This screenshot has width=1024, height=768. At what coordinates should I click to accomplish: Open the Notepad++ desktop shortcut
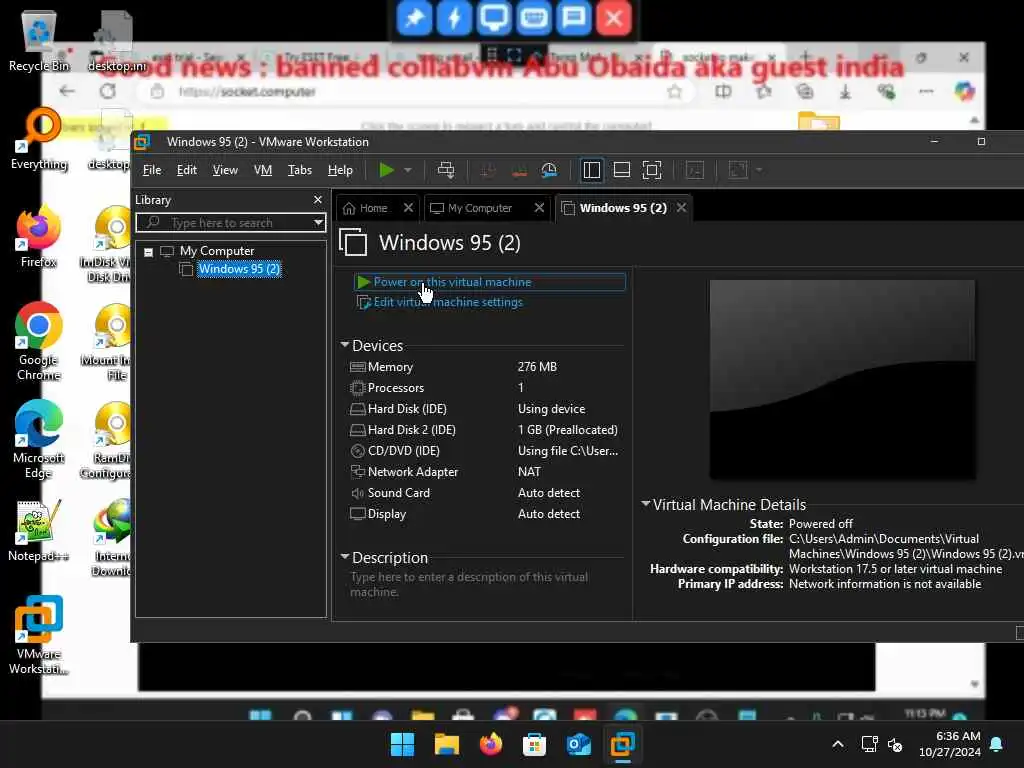(39, 531)
